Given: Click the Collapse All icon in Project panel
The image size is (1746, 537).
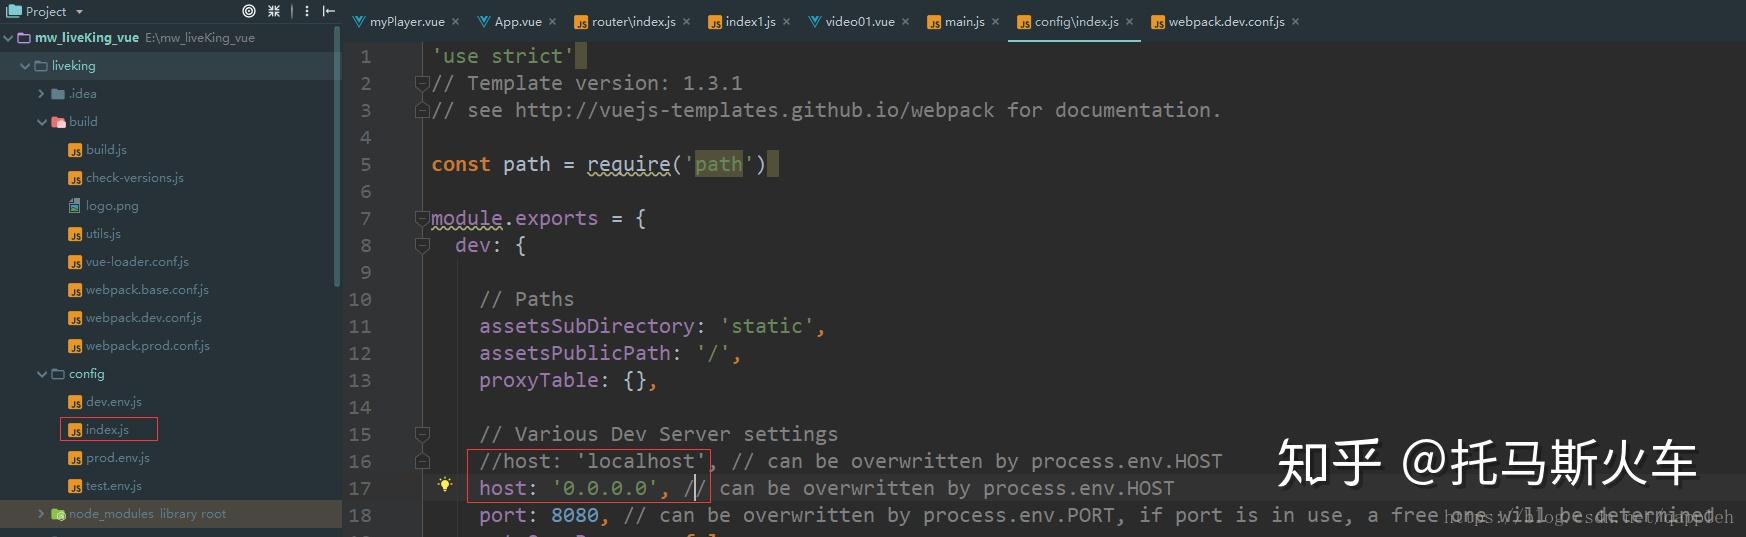Looking at the screenshot, I should (274, 11).
